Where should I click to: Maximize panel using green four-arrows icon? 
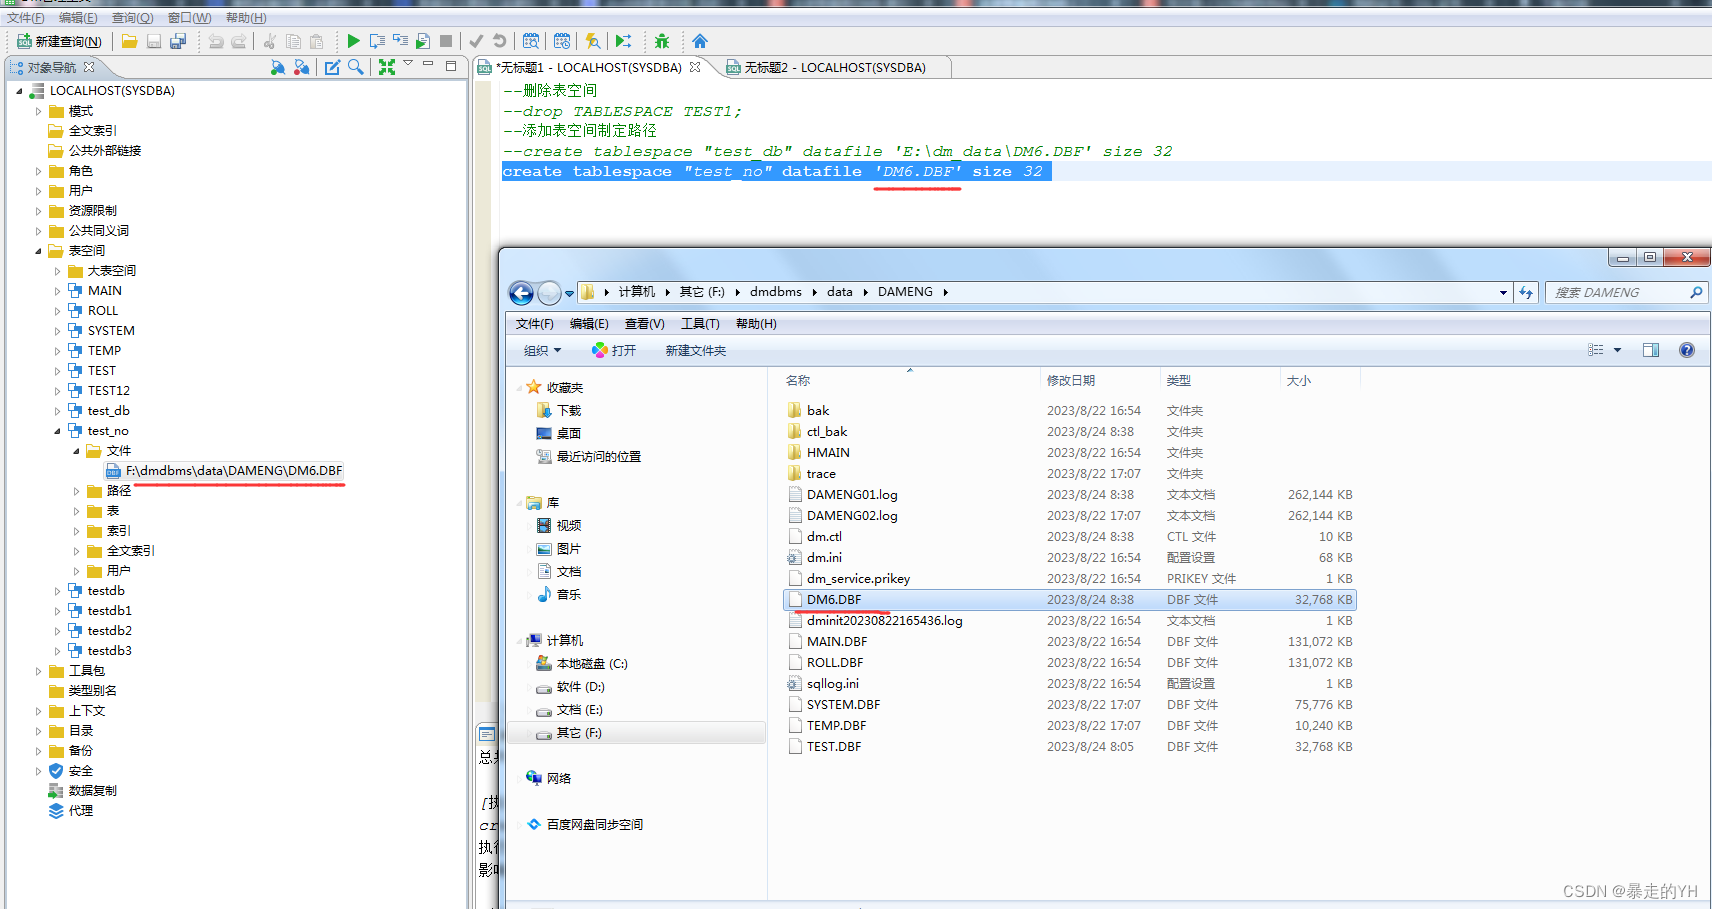(x=387, y=67)
